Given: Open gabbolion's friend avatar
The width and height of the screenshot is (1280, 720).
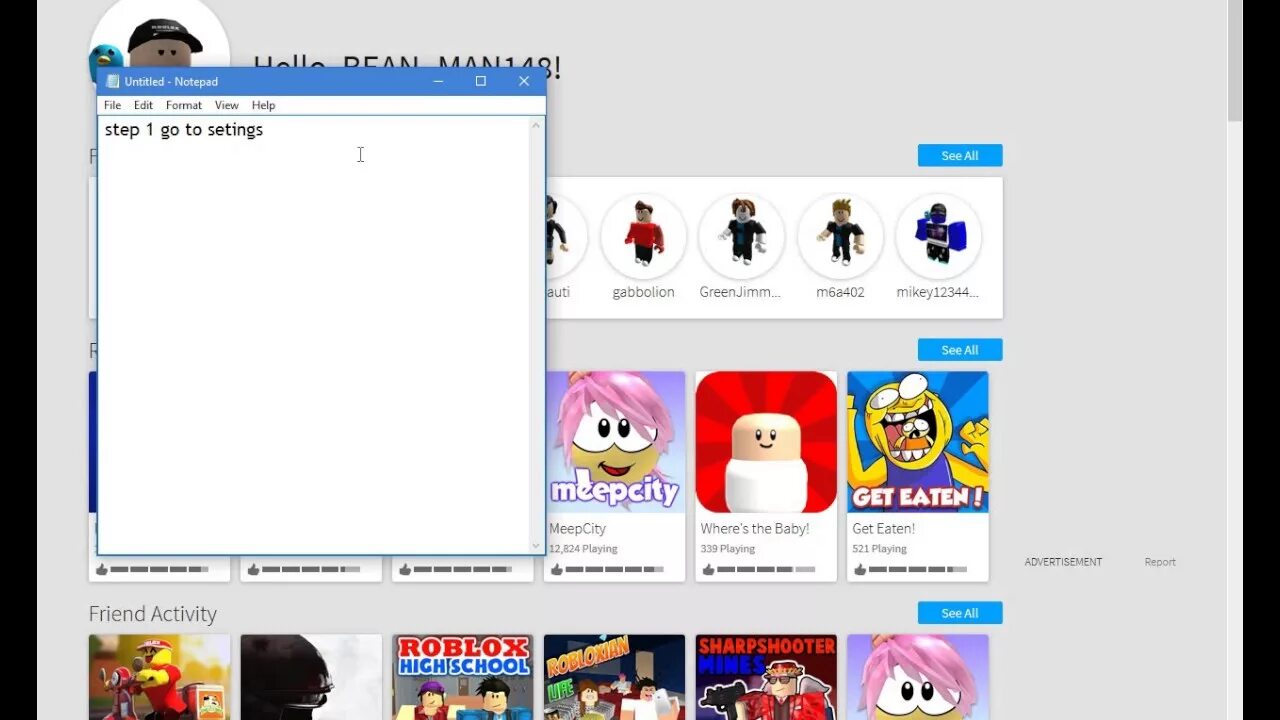Looking at the screenshot, I should pyautogui.click(x=644, y=236).
